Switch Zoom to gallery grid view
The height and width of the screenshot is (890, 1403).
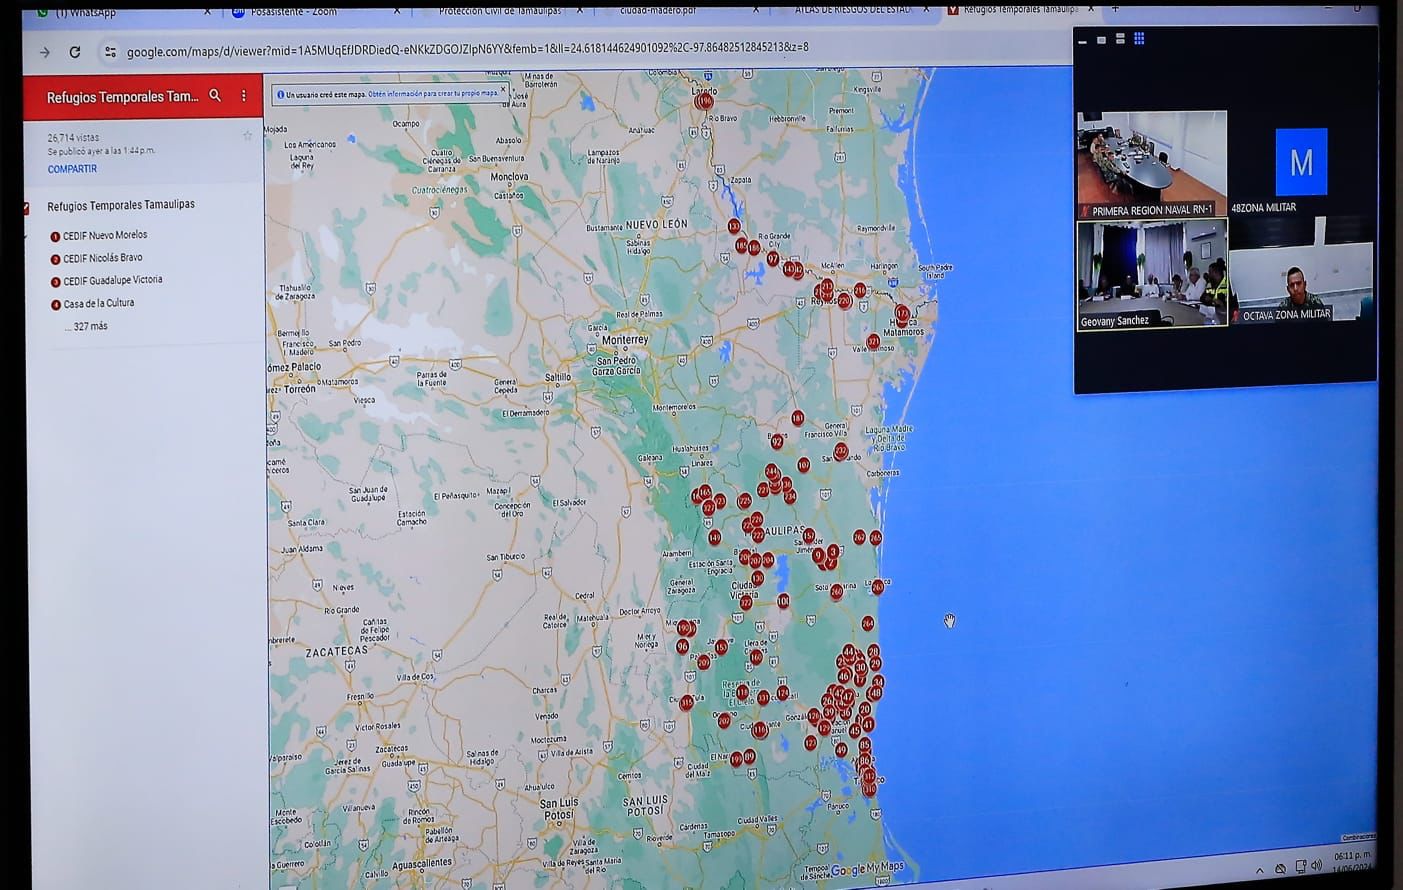tap(1139, 39)
